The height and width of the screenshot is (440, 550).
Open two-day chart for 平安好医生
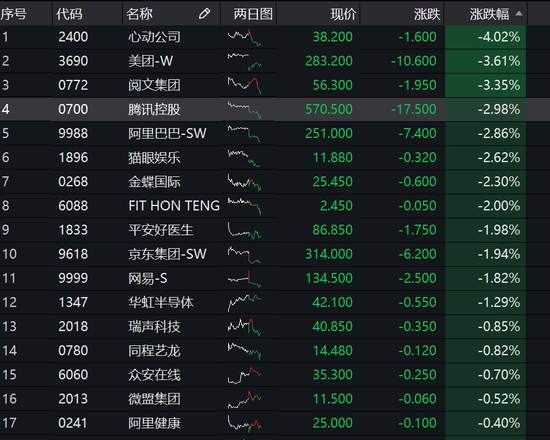coord(244,231)
